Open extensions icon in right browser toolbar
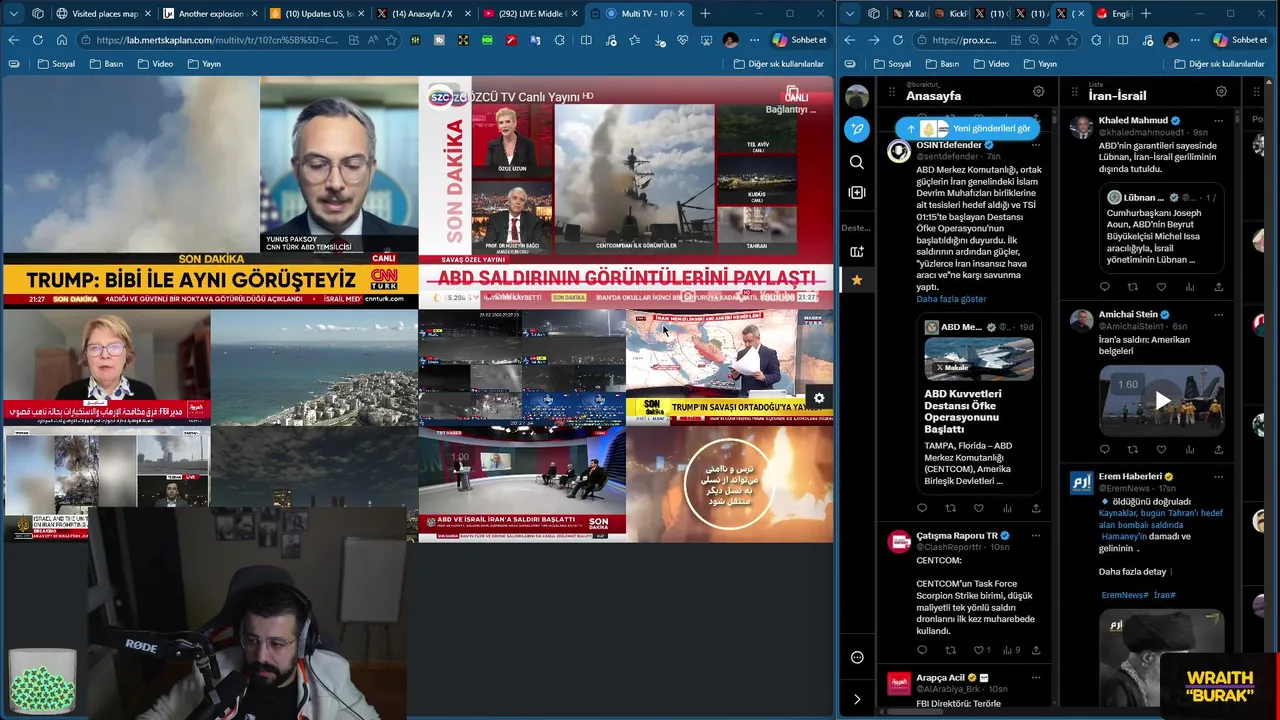 [1097, 40]
